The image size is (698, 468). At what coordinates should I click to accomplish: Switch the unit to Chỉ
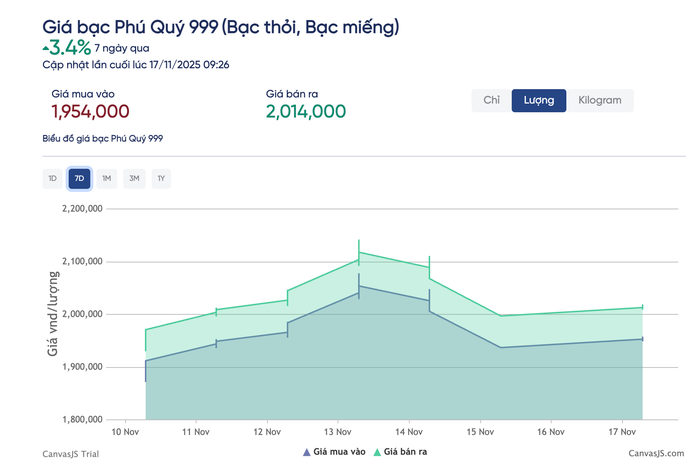tap(491, 100)
